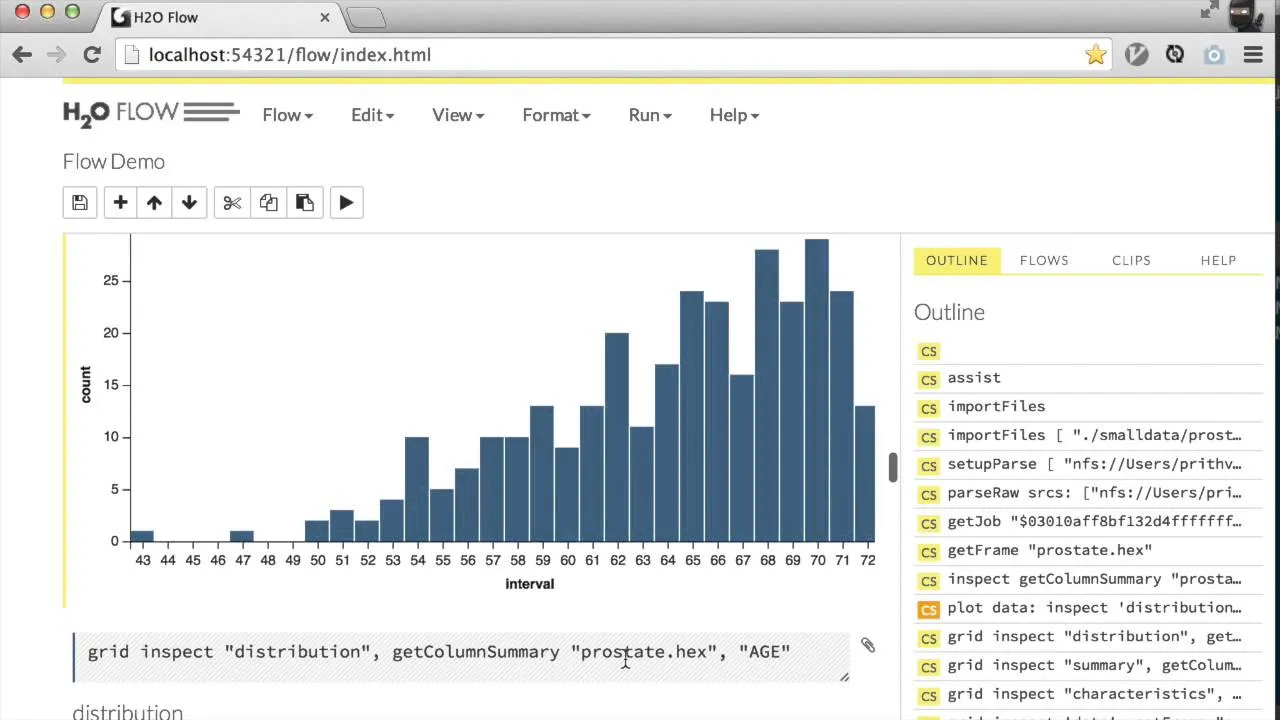1280x720 pixels.
Task: Select getFrame "prostate.hex" in outline
Action: pos(1049,550)
